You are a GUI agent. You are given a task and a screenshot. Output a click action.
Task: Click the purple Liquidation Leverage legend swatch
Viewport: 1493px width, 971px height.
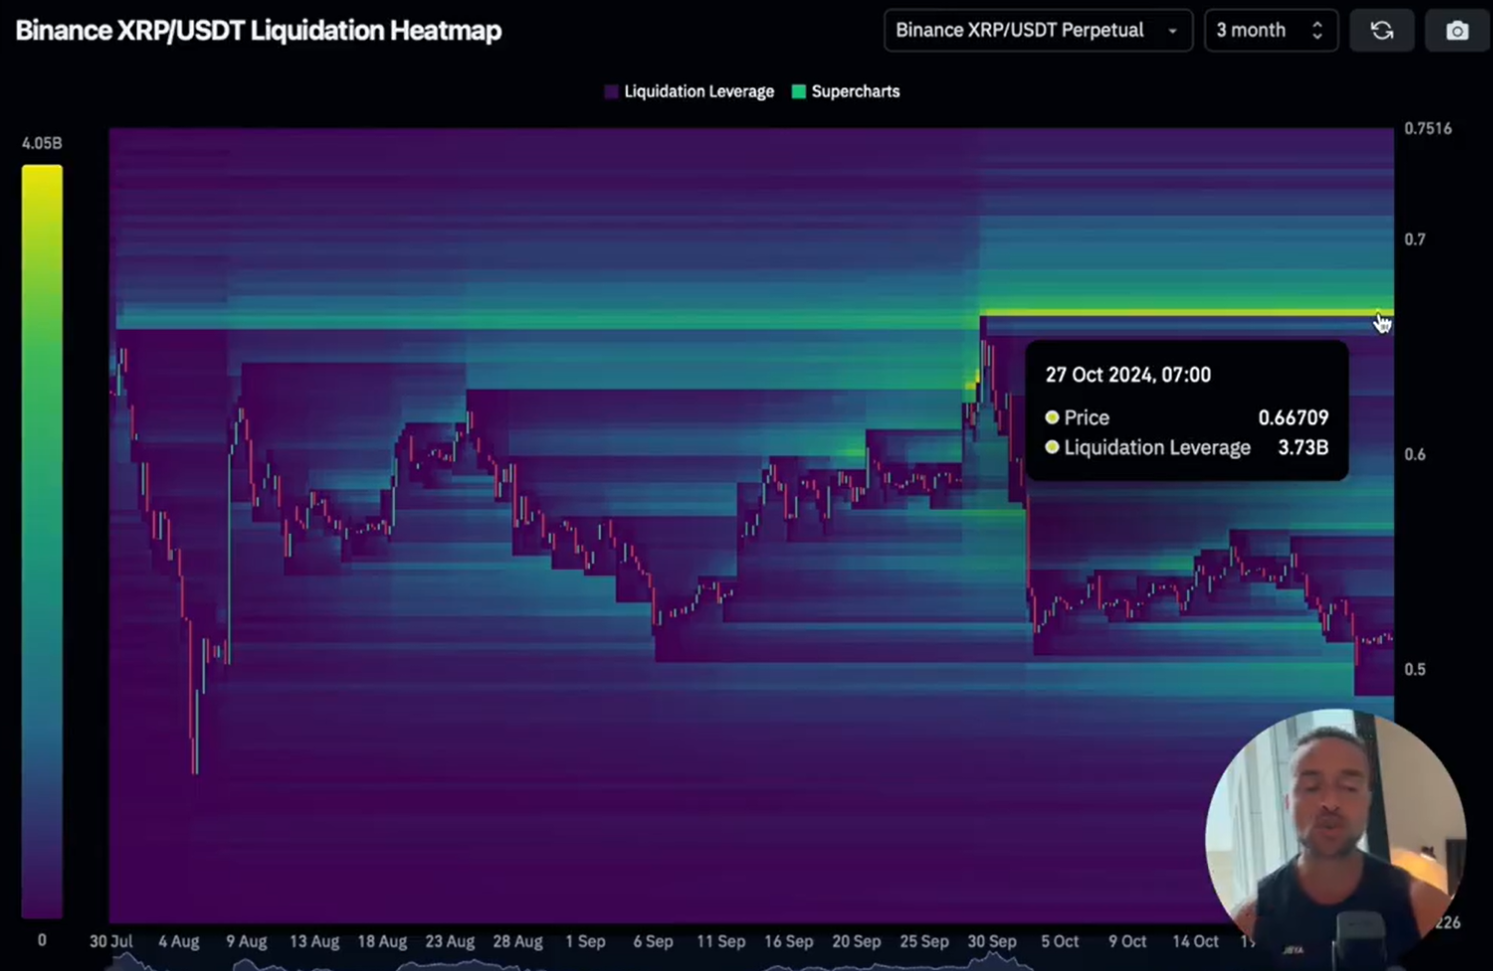[x=612, y=92]
